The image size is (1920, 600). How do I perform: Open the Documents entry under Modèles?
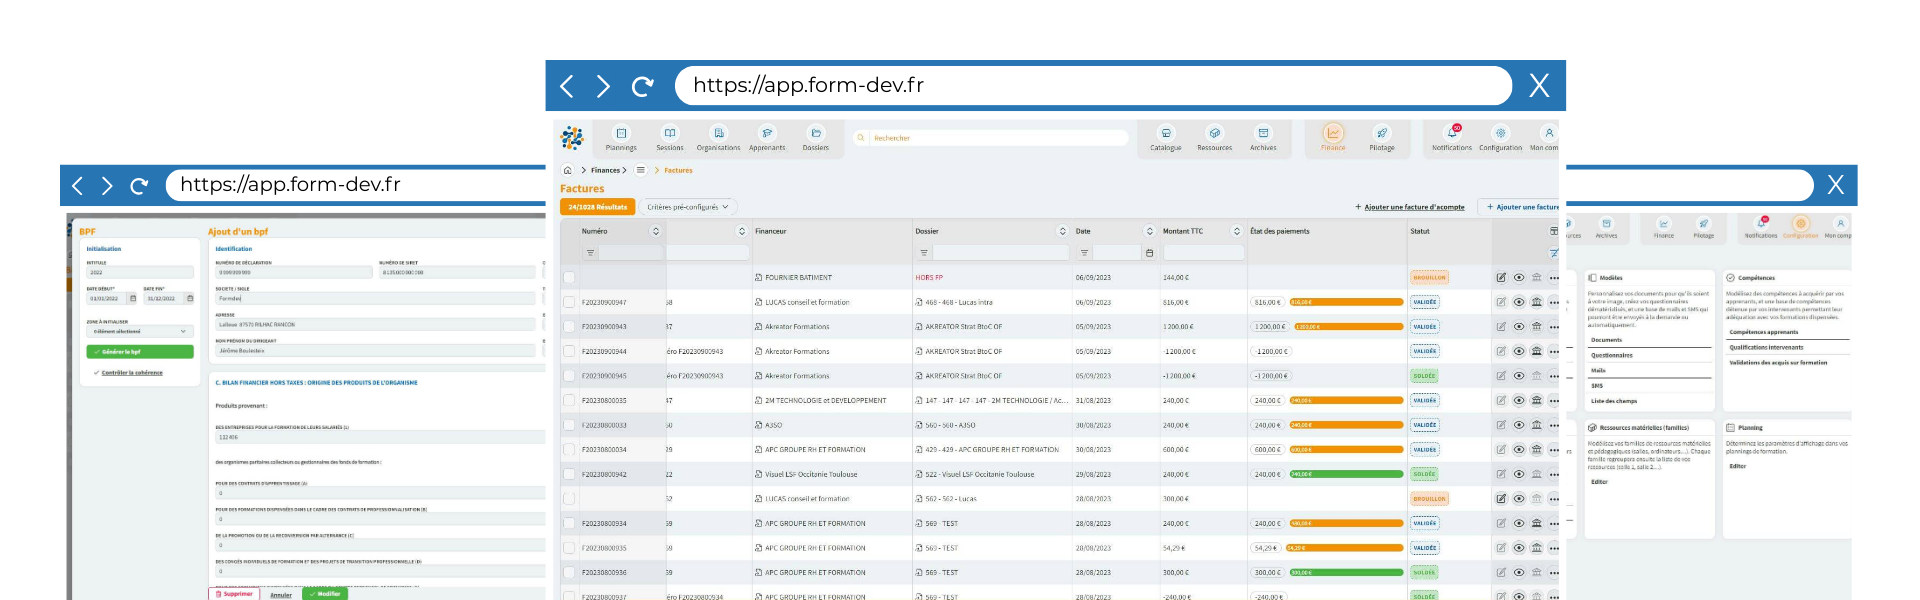tap(1607, 340)
